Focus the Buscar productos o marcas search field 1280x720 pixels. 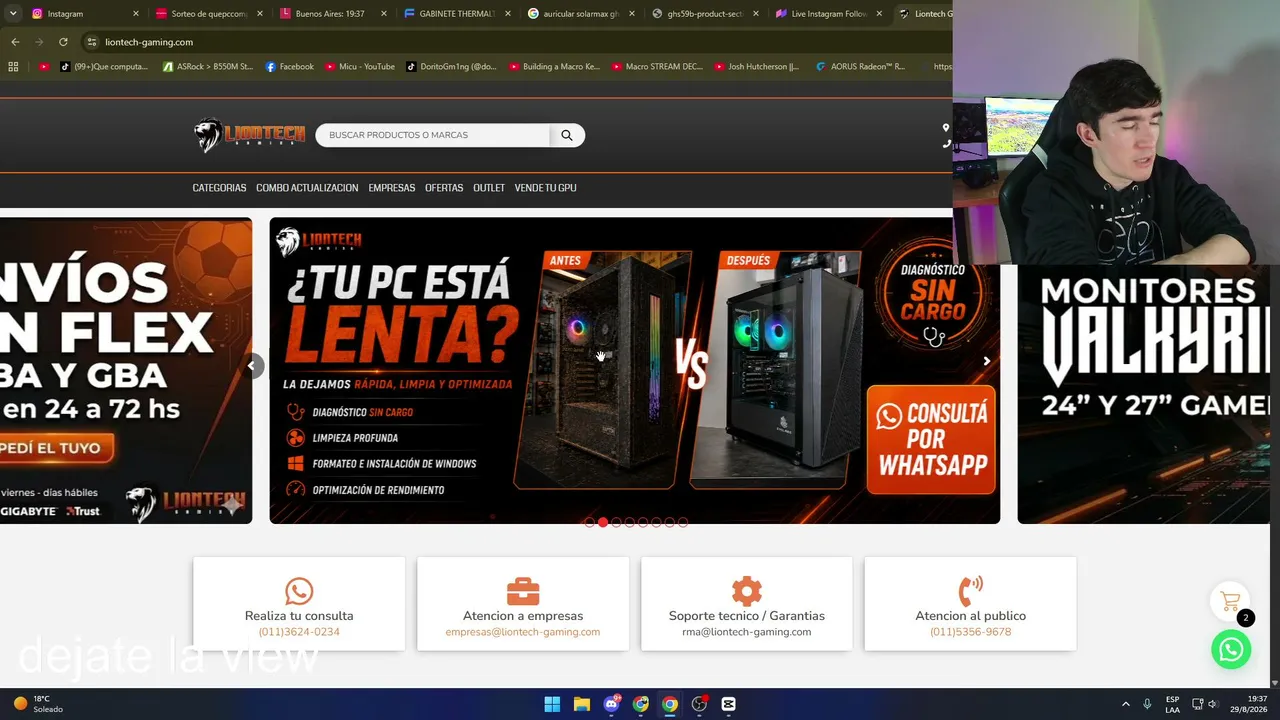click(x=433, y=135)
